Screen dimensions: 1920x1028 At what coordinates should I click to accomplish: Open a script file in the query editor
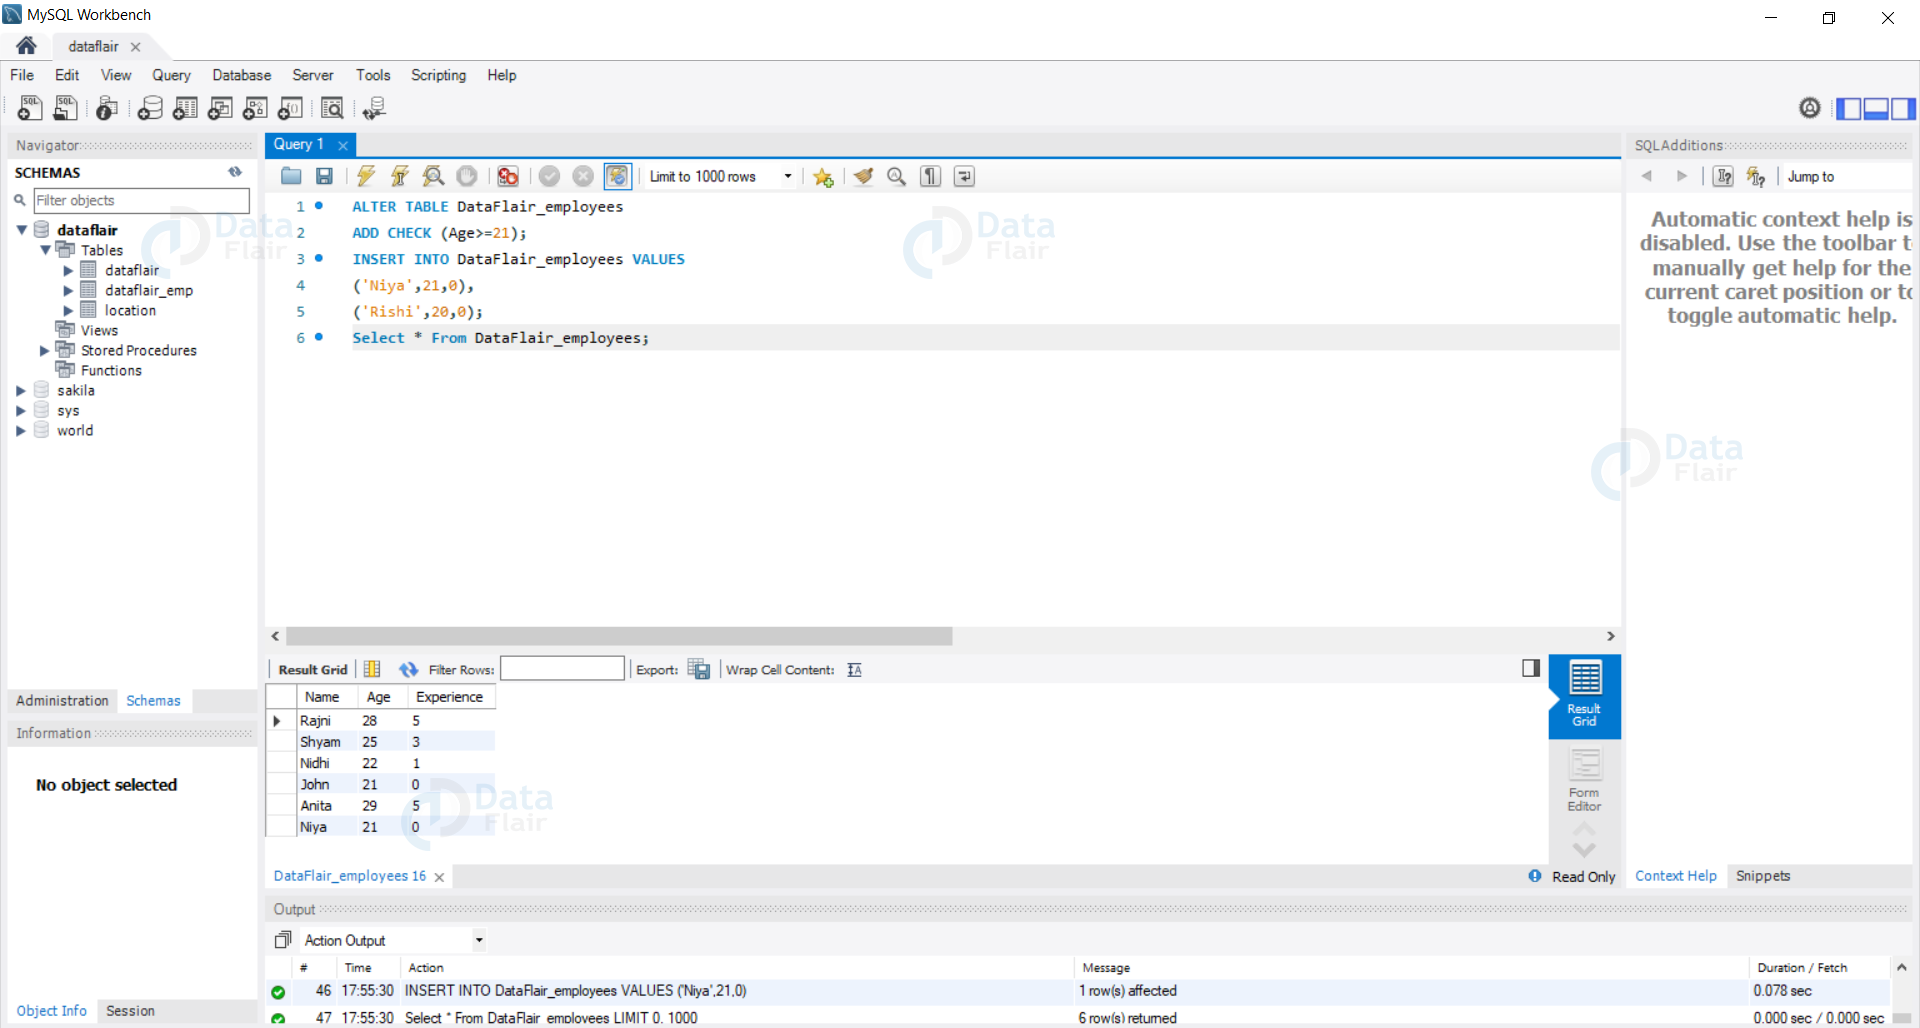(291, 176)
